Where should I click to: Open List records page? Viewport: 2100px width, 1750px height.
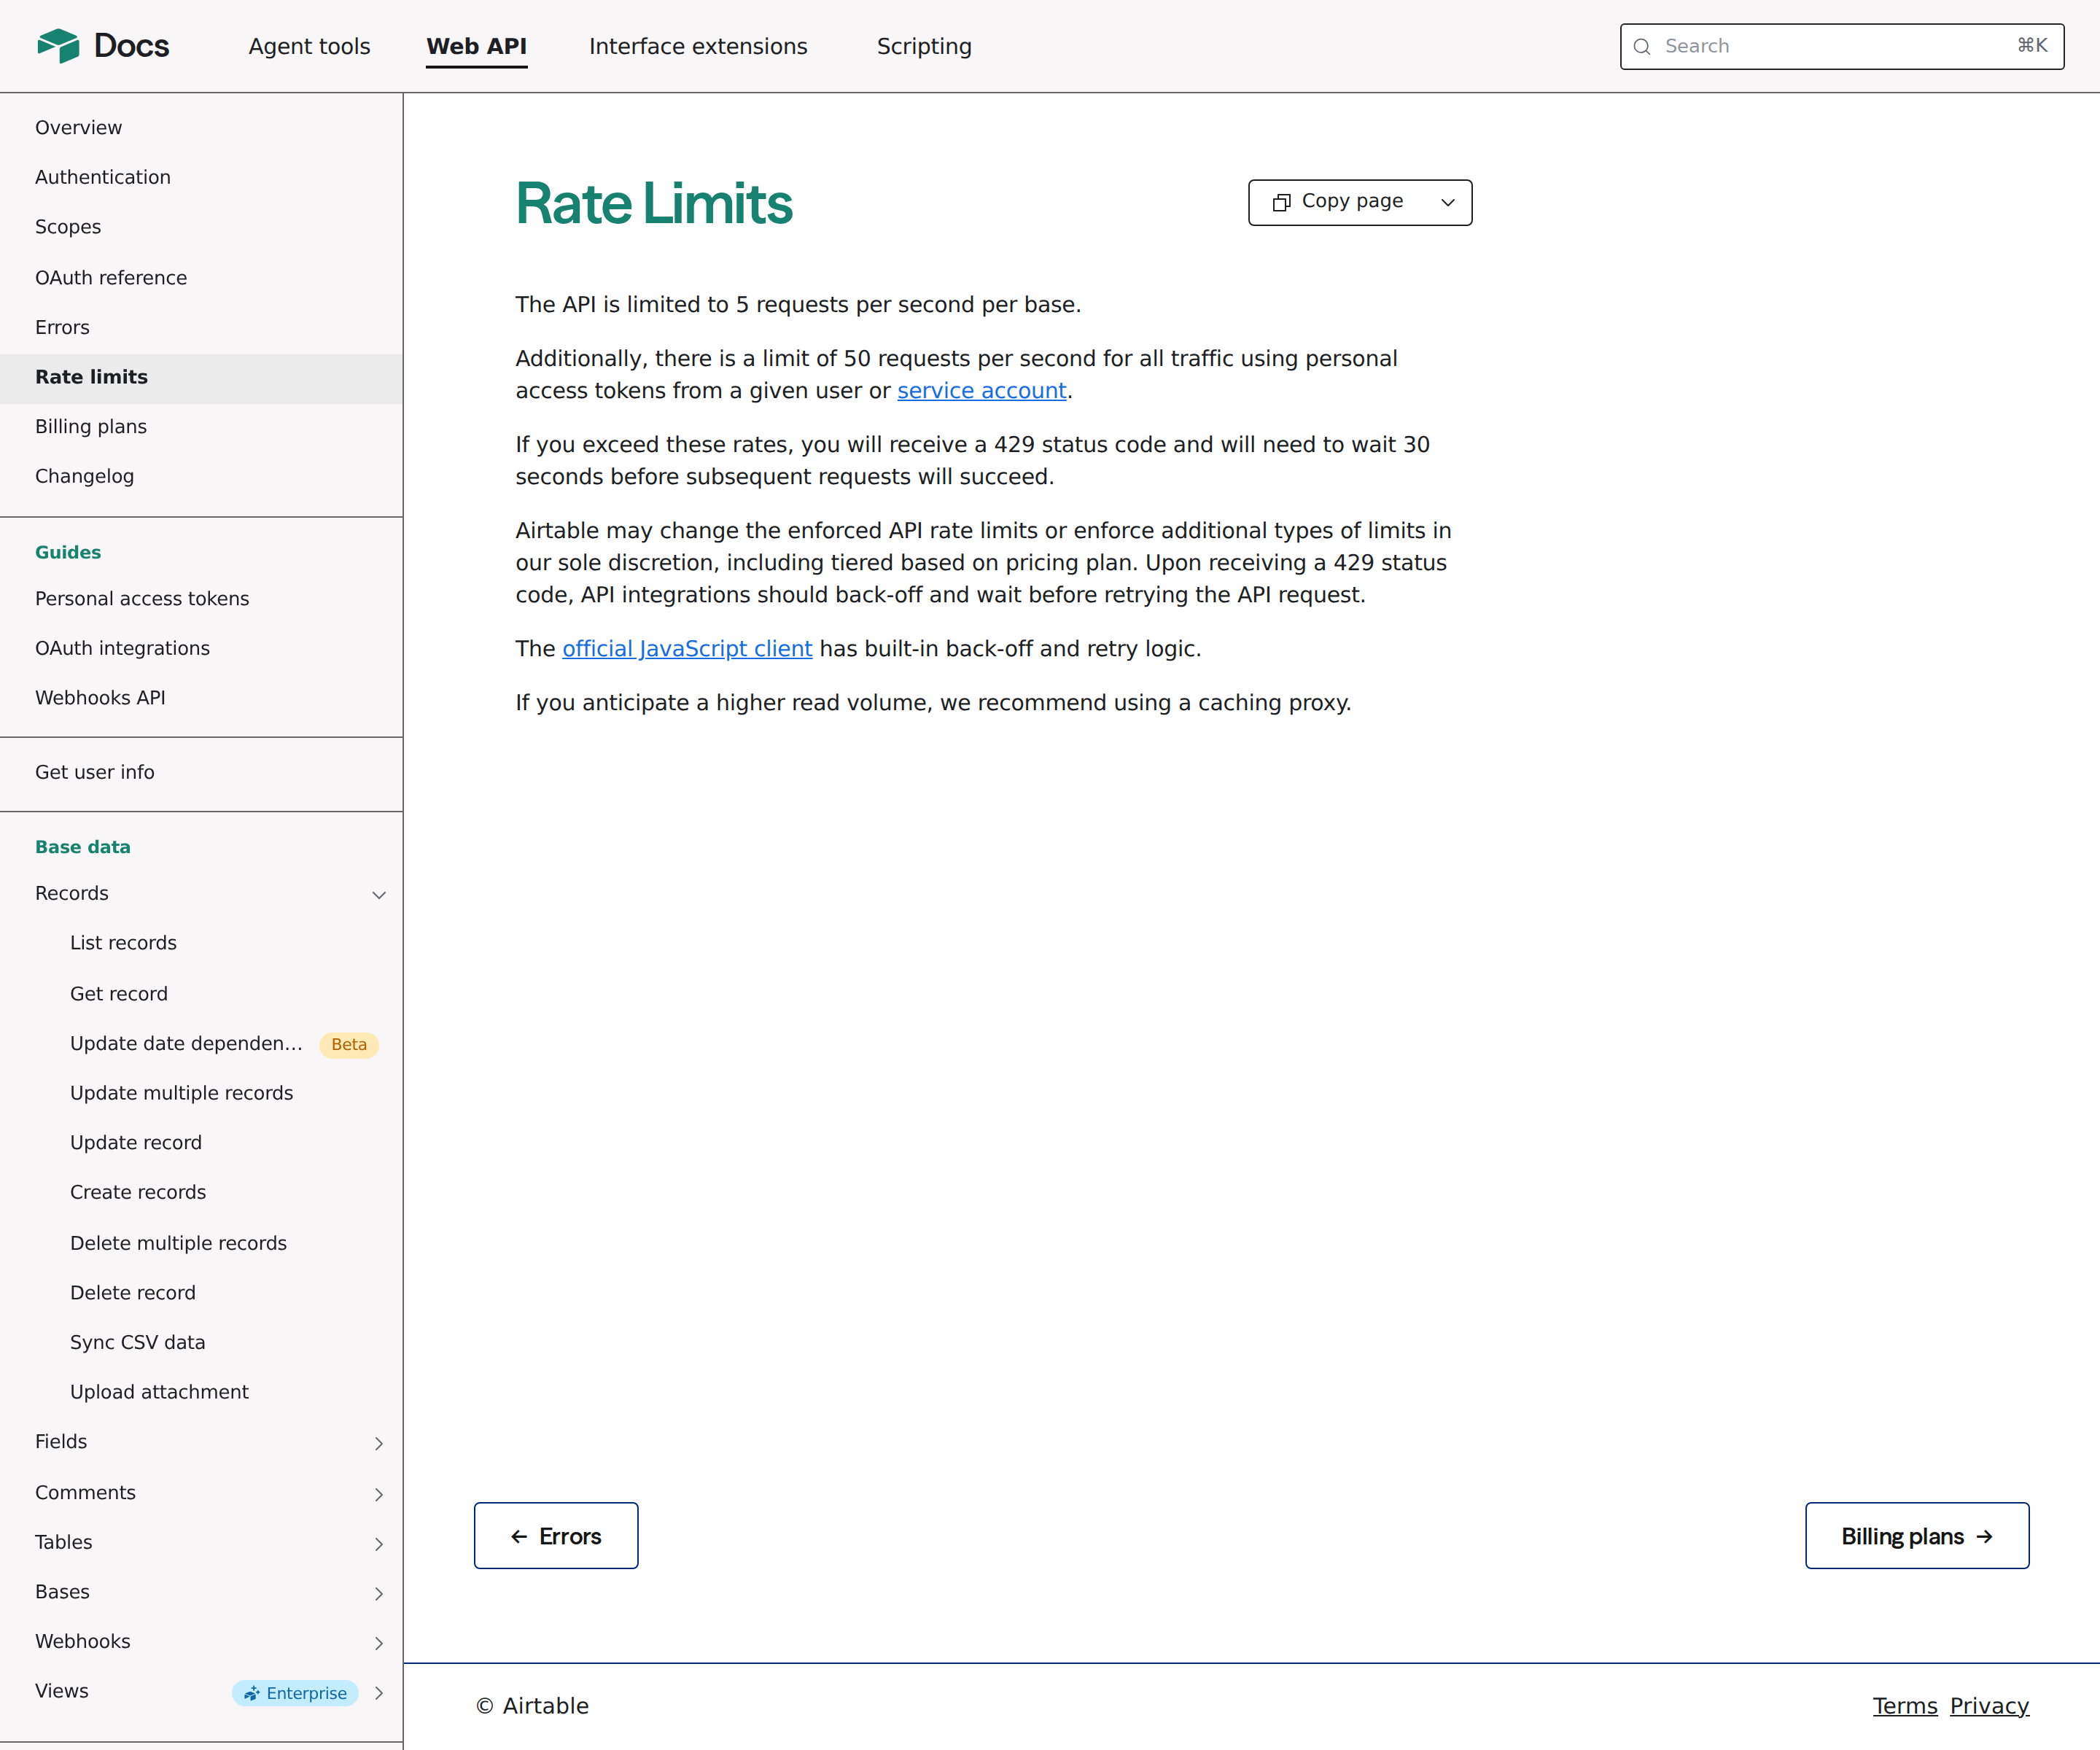click(201, 944)
